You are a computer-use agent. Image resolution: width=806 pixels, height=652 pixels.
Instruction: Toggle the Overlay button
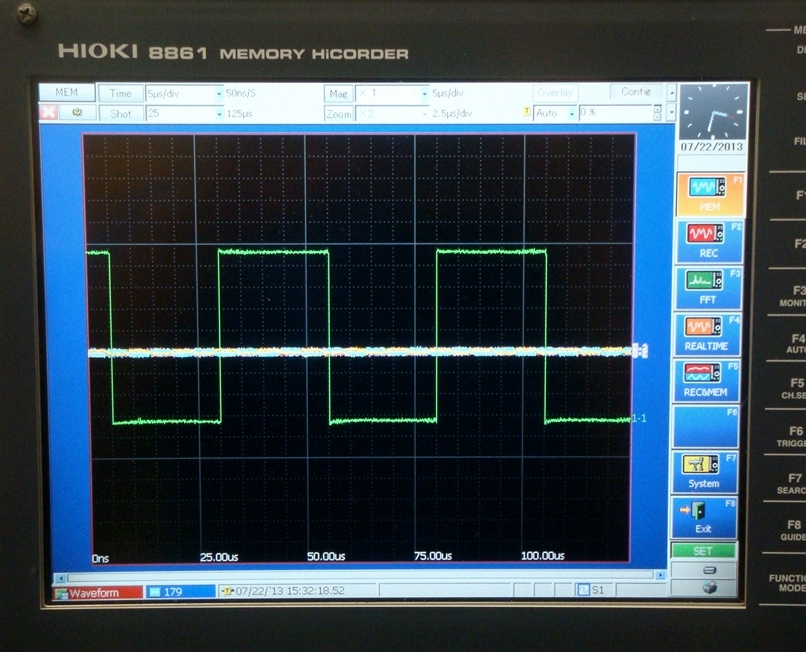pos(555,93)
